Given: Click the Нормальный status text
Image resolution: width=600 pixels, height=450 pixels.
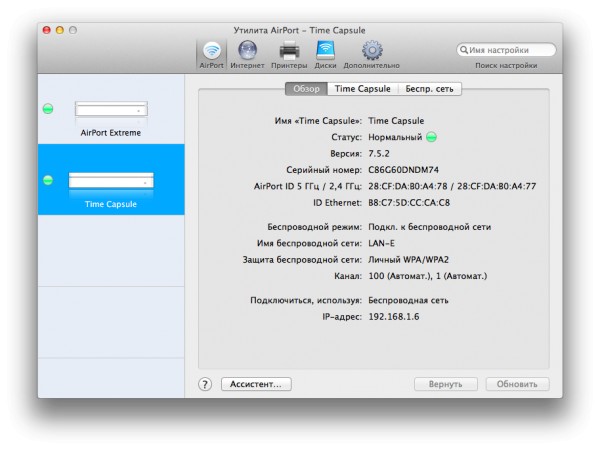Looking at the screenshot, I should pos(395,137).
